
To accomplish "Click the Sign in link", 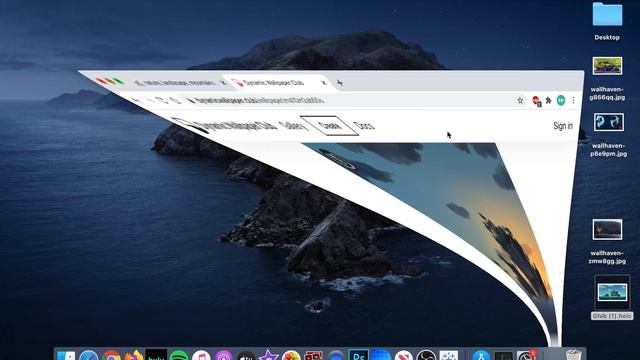I will coord(563,126).
